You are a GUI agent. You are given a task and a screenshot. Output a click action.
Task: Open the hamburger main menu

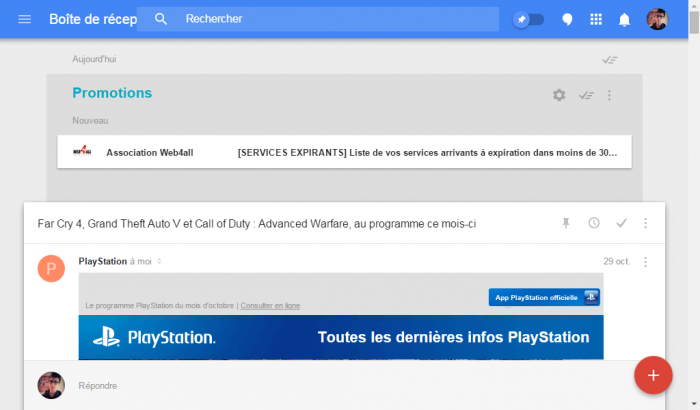[25, 19]
